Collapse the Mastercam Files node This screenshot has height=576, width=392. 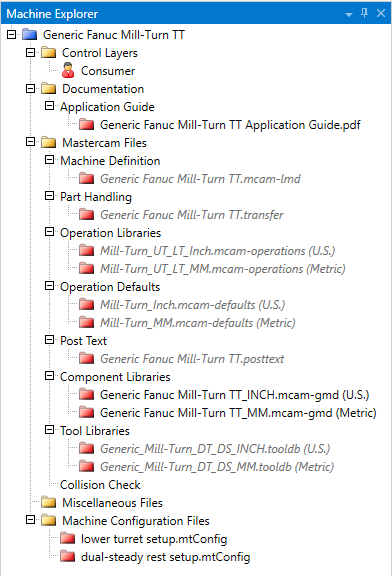coord(30,142)
